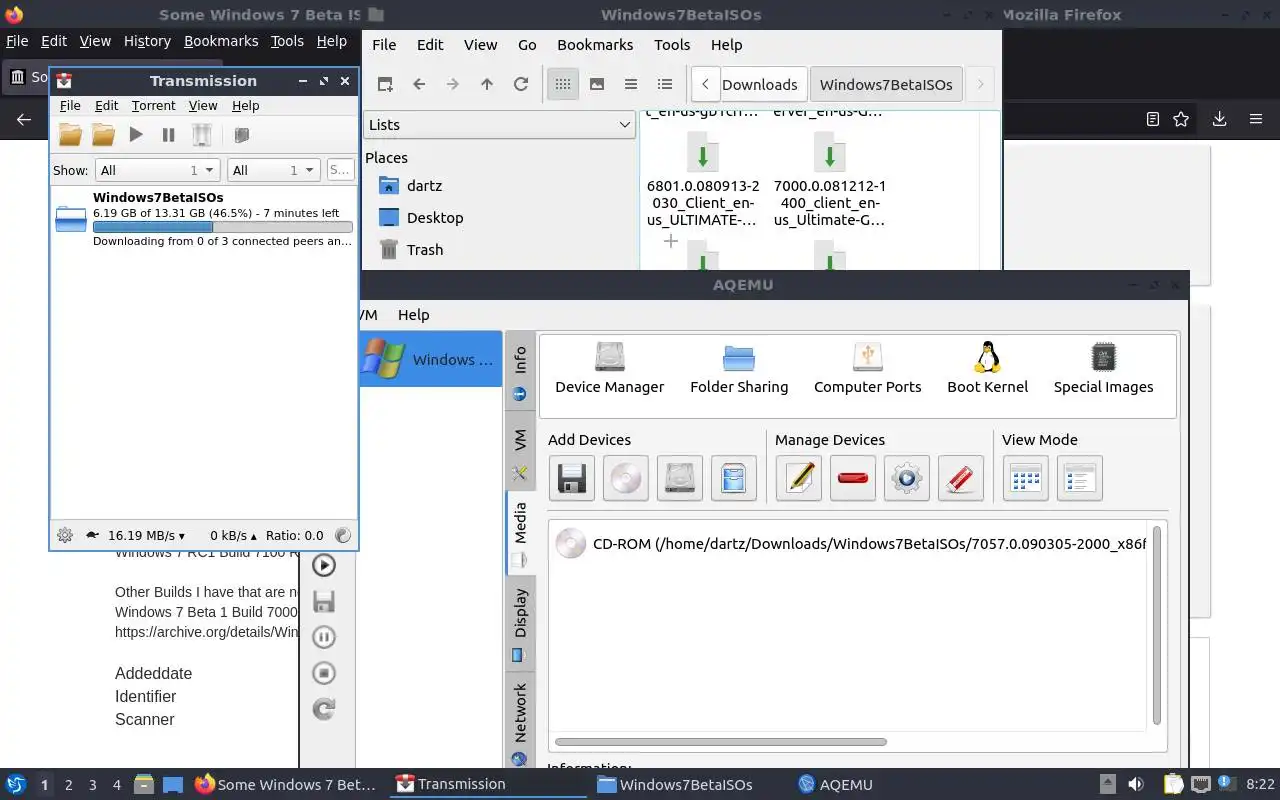Switch file manager to icon grid view
Screen dimensions: 1280x800
563,84
